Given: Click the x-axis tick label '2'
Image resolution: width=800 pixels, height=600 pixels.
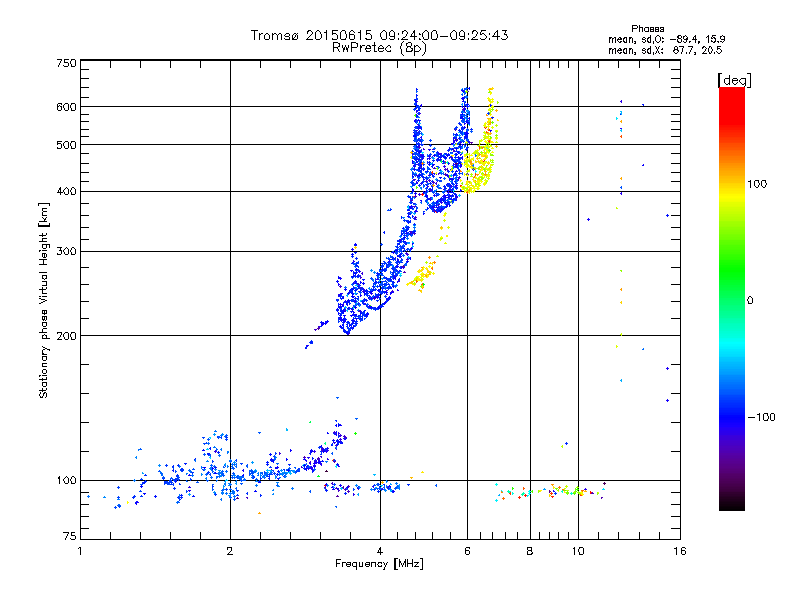Looking at the screenshot, I should click(230, 551).
